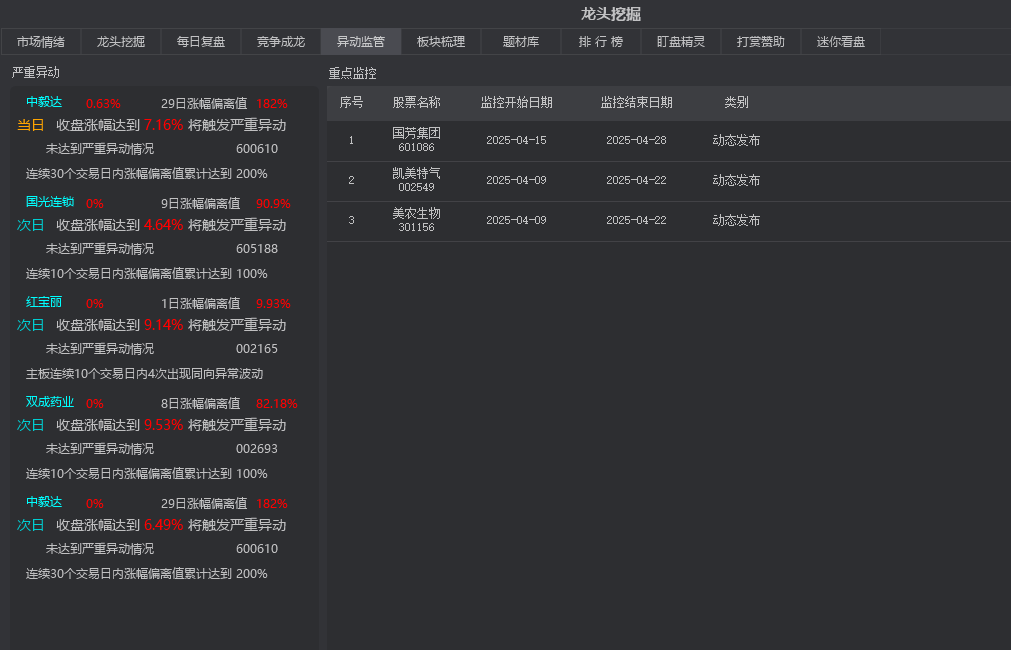Sort by the 监控开始日期 column header
The width and height of the screenshot is (1011, 650).
(x=516, y=103)
